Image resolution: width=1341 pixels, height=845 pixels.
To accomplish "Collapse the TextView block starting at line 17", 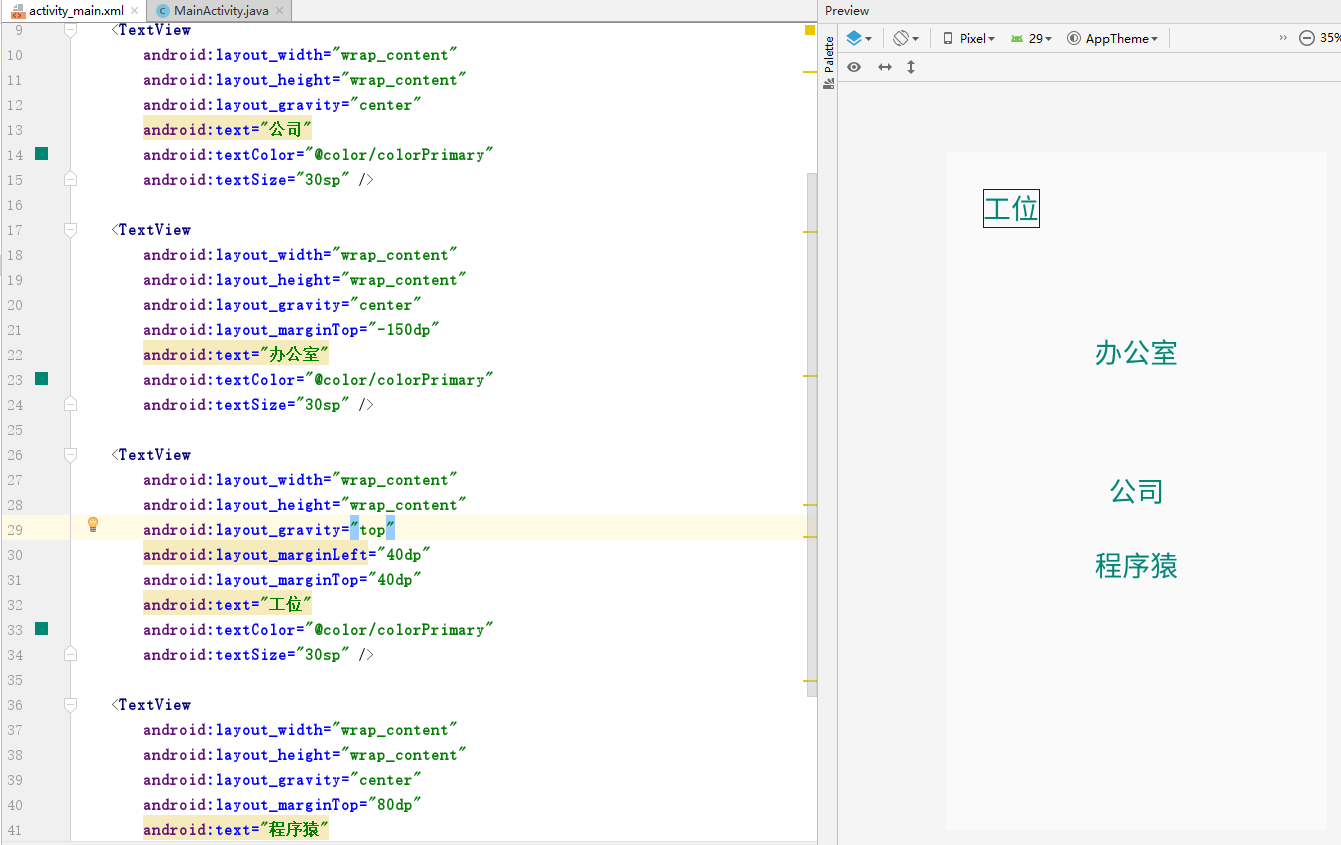I will coord(70,230).
